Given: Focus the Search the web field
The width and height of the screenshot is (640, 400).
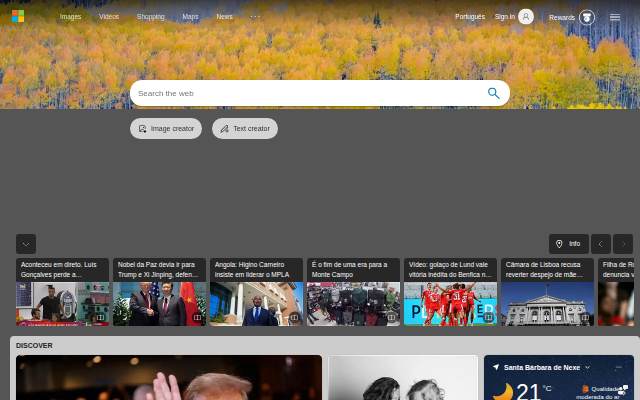Looking at the screenshot, I should pos(320,93).
